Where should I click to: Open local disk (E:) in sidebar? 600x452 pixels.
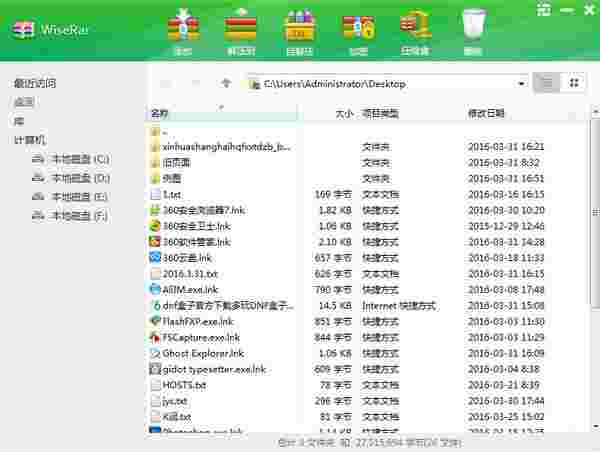pyautogui.click(x=70, y=197)
